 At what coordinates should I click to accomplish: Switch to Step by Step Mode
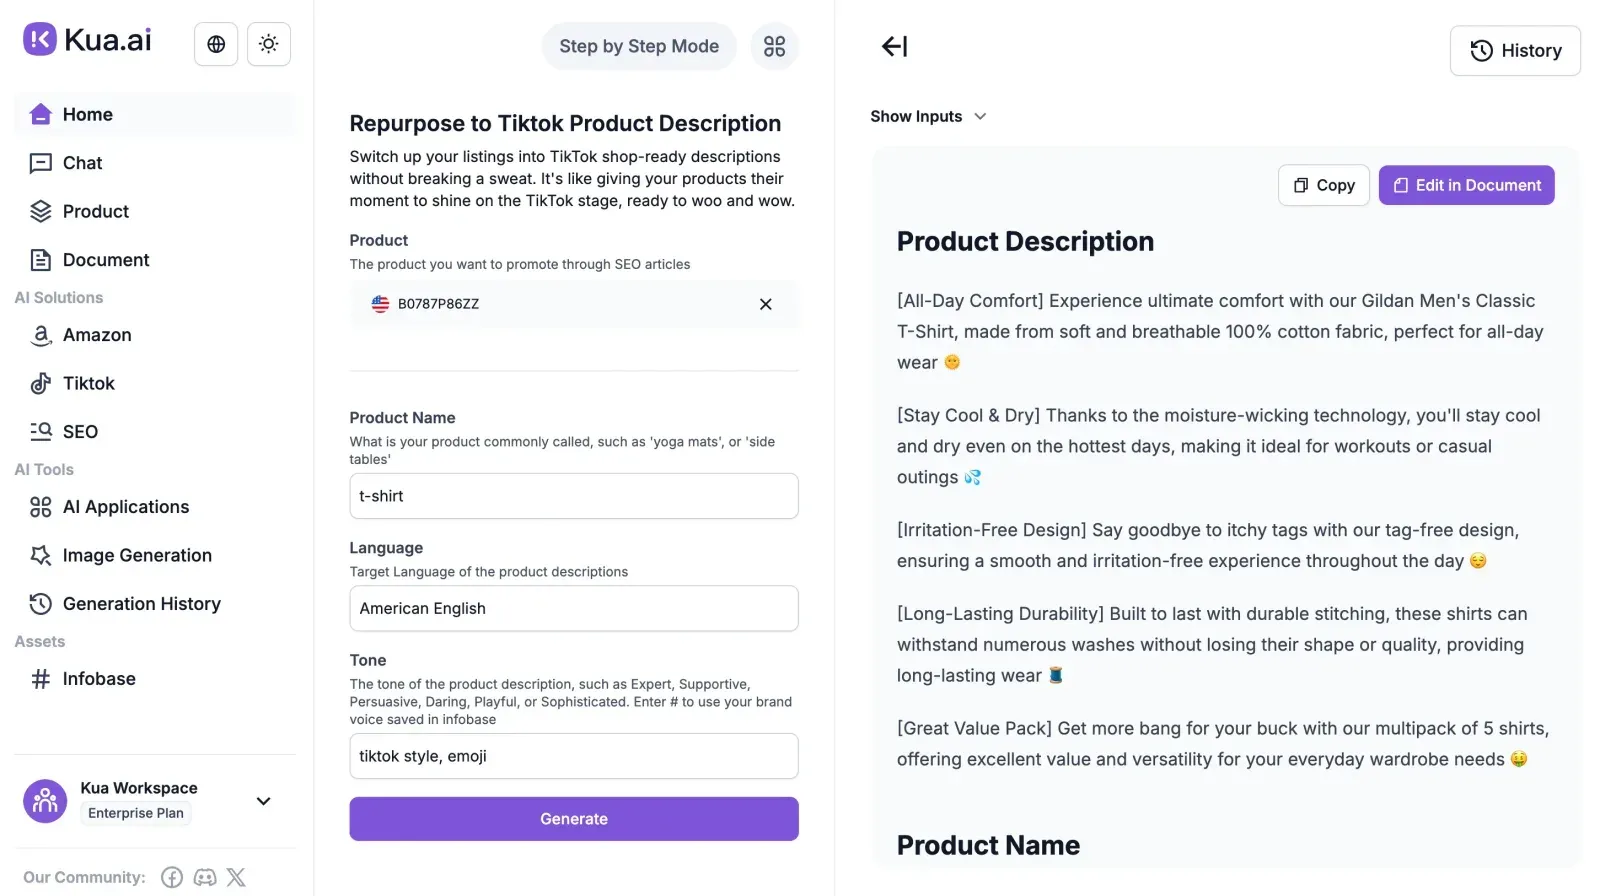639,46
